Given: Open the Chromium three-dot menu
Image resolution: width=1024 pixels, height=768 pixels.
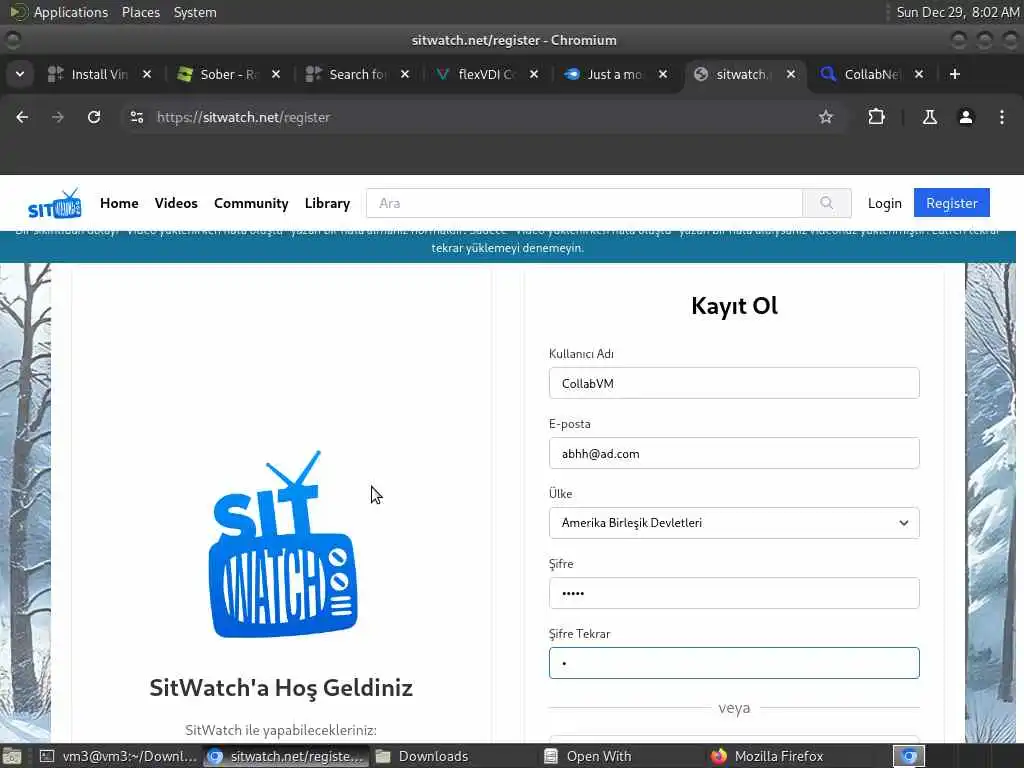Looking at the screenshot, I should point(1002,117).
